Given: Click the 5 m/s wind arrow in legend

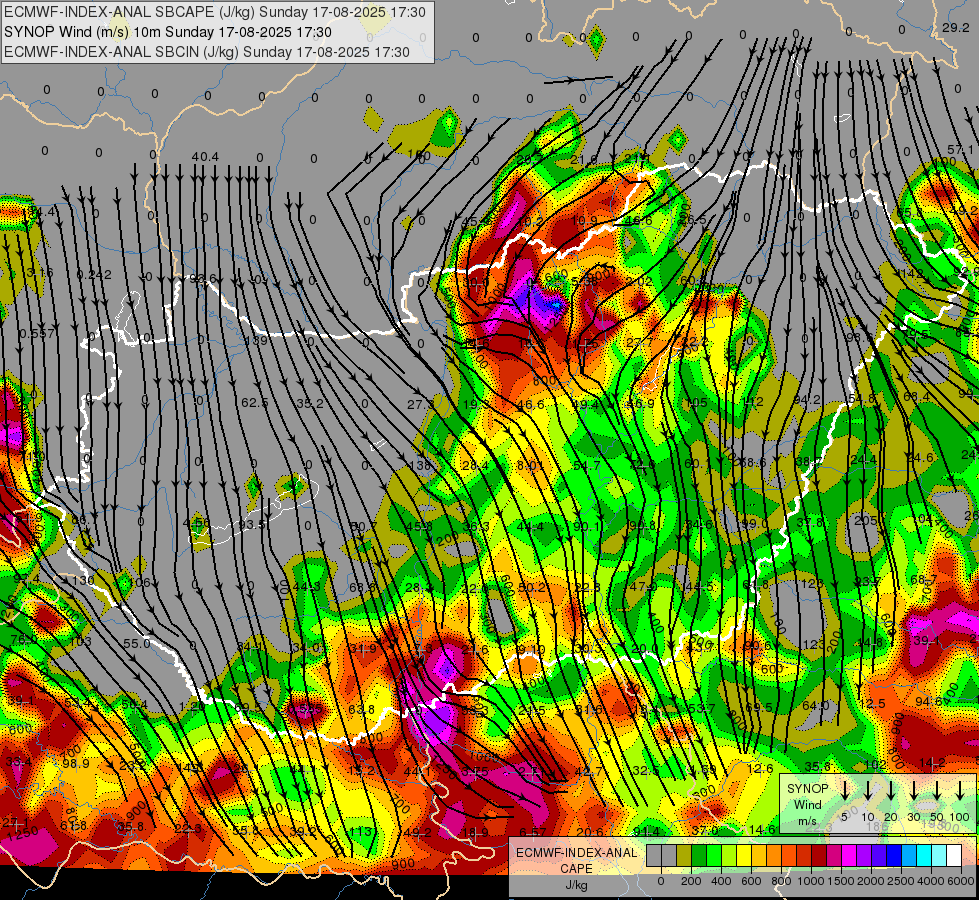Looking at the screenshot, I should 844,790.
